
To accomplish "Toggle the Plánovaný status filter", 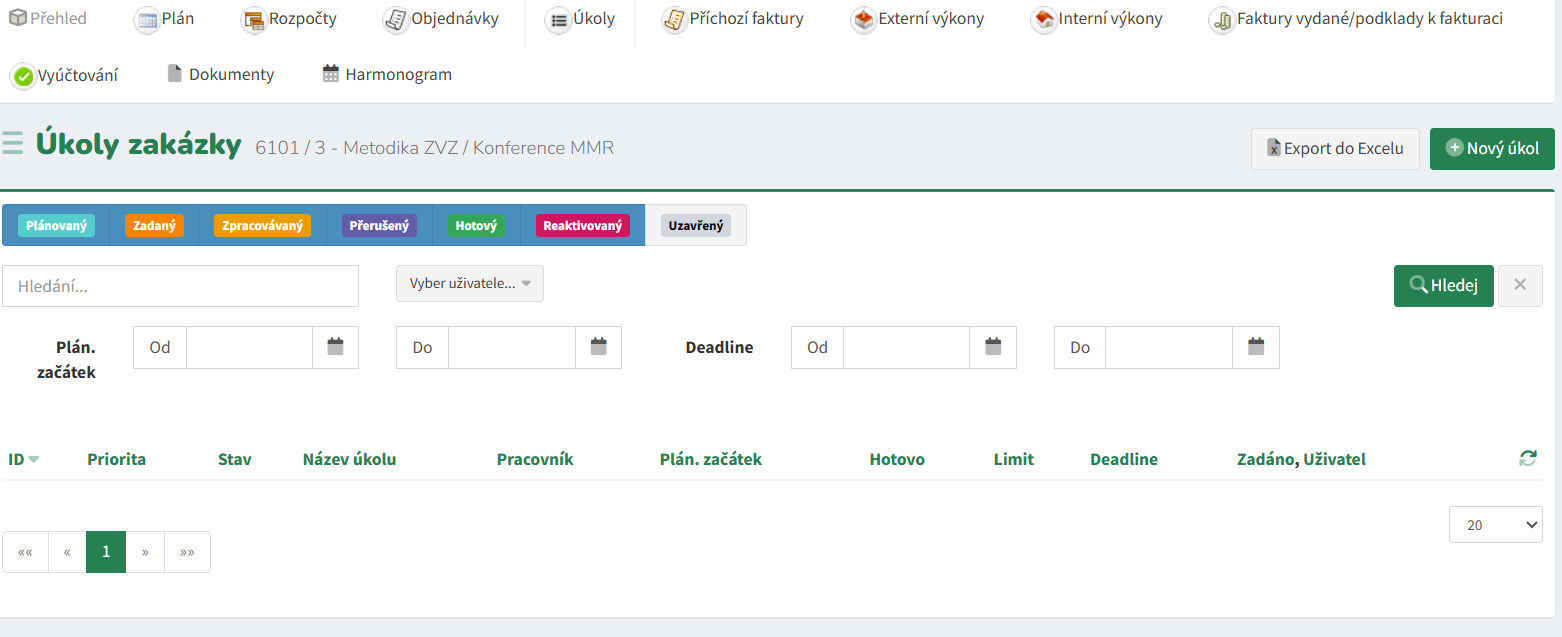I will coord(55,226).
